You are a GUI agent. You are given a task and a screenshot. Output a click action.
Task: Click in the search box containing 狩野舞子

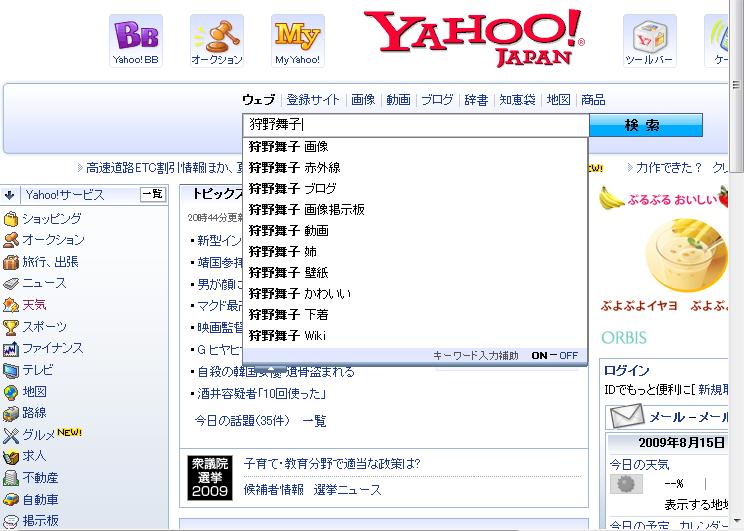pos(416,125)
